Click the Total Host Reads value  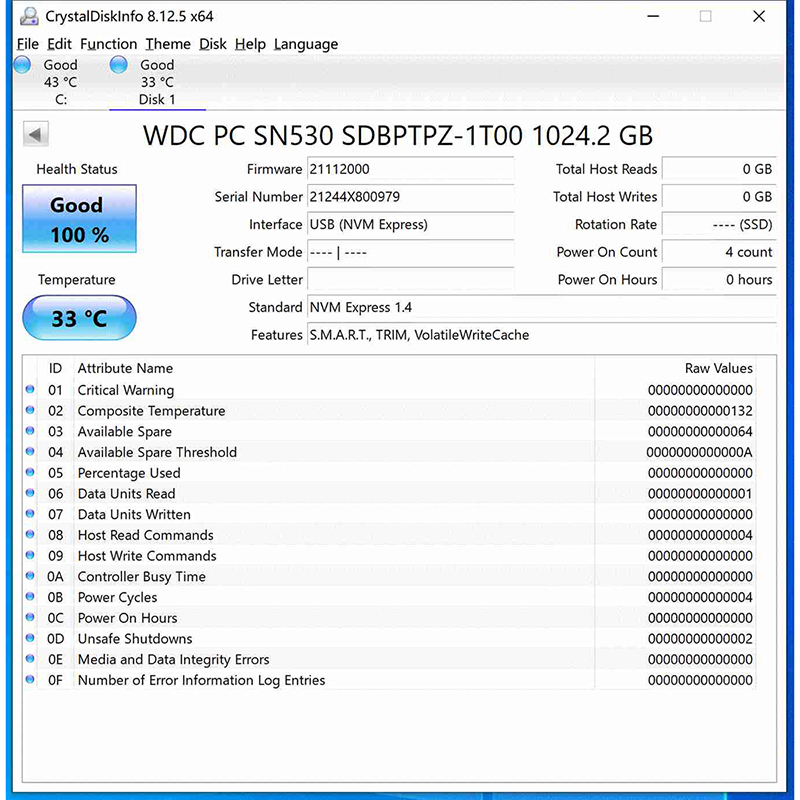click(x=719, y=169)
